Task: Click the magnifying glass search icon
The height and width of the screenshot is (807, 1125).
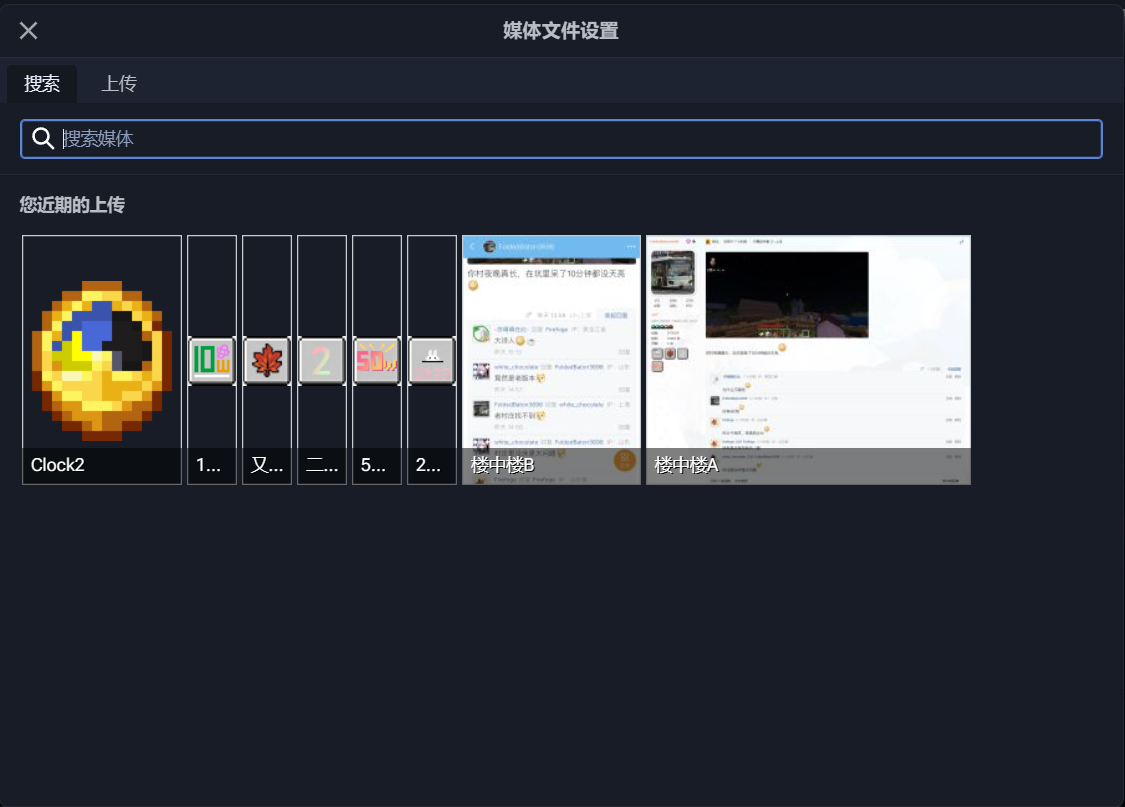Action: (x=43, y=138)
